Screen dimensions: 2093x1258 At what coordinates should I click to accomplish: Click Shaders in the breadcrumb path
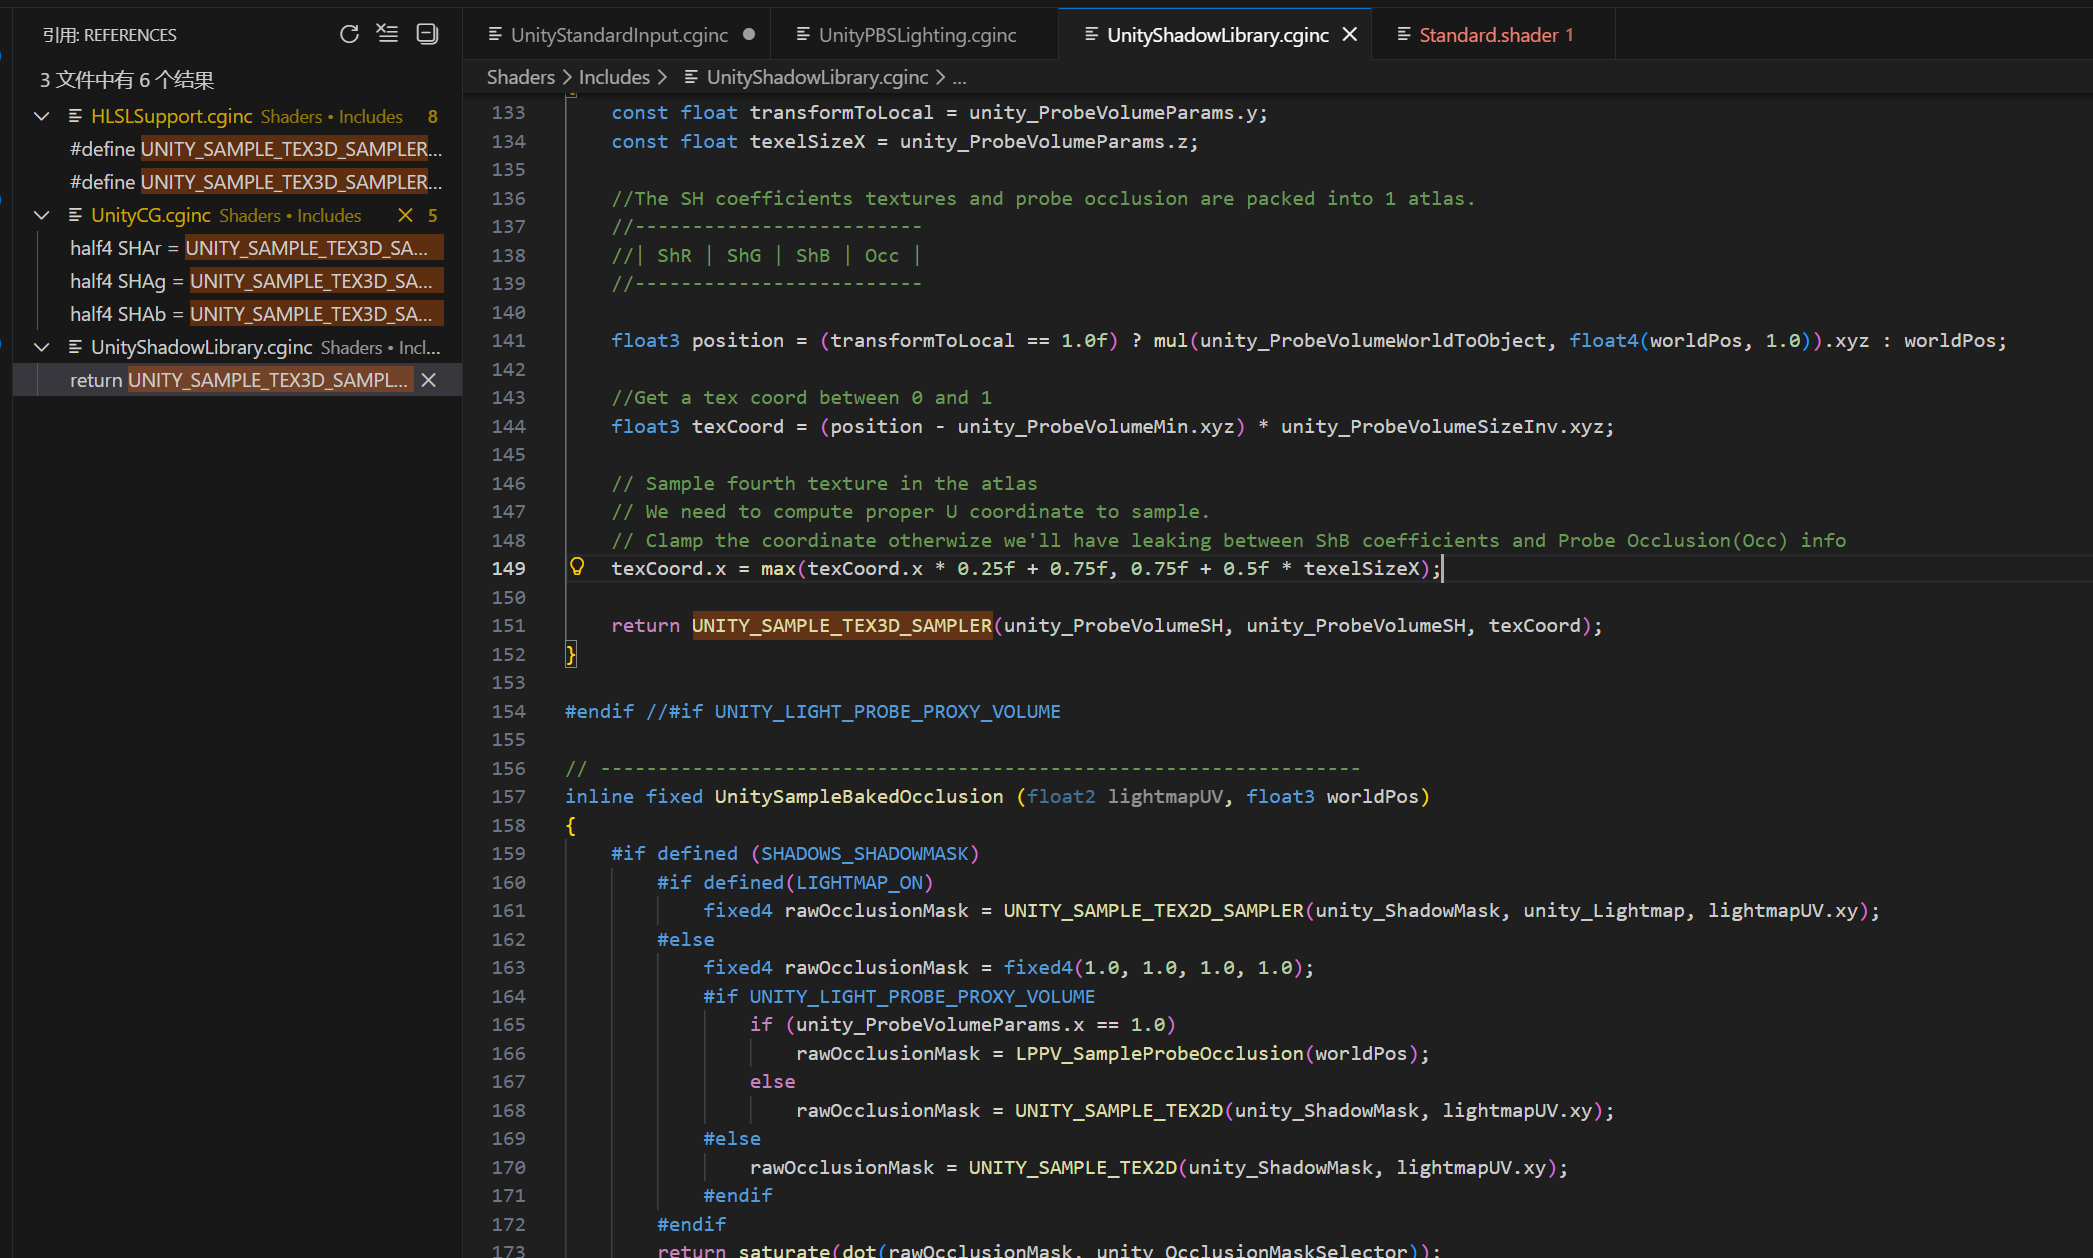[520, 77]
